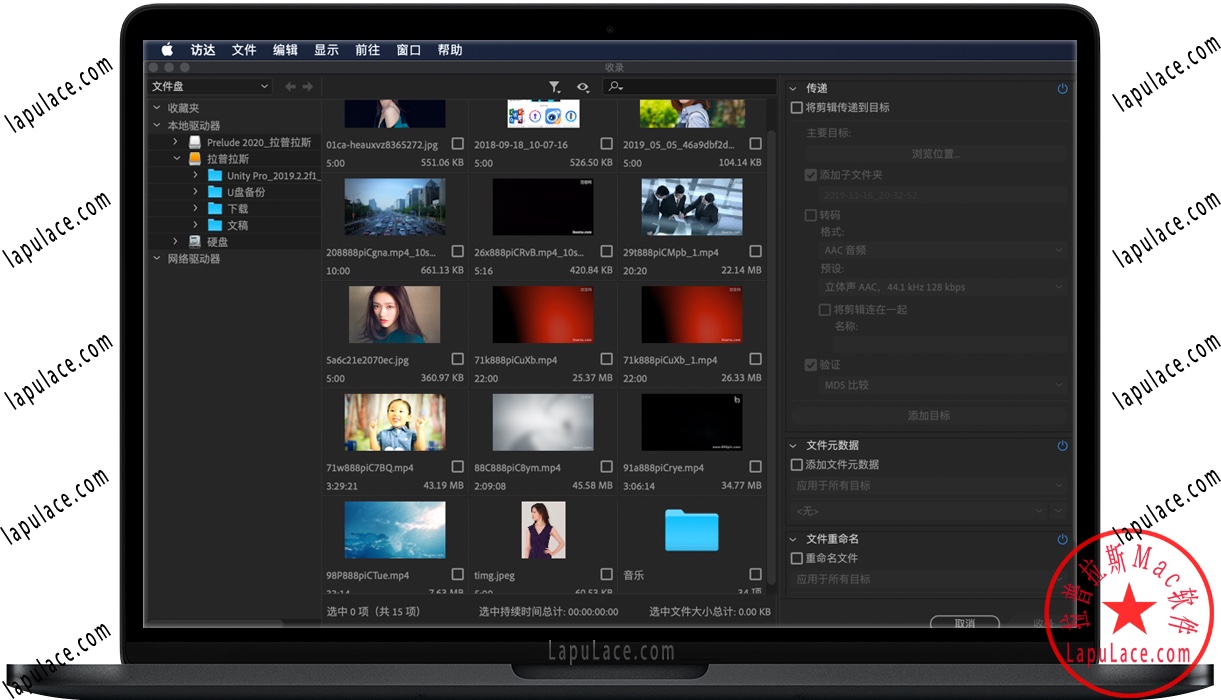Screen dimensions: 1221x700
Task: Expand the 网络驱动器 tree item
Action: click(x=155, y=257)
